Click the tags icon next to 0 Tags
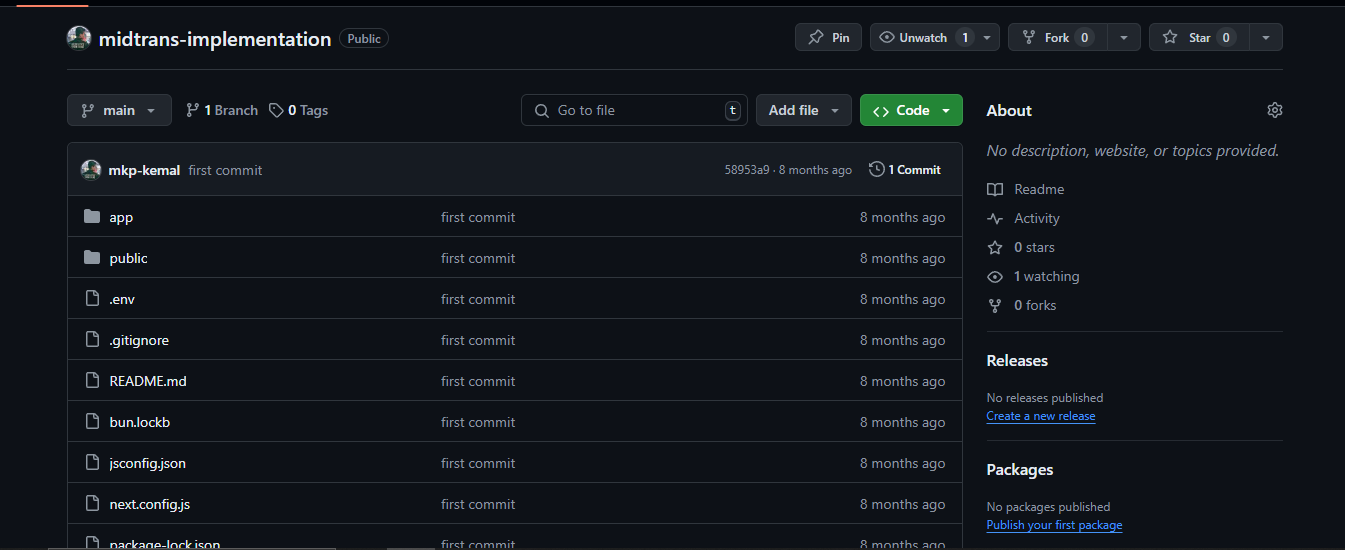Viewport: 1345px width, 550px height. point(276,110)
